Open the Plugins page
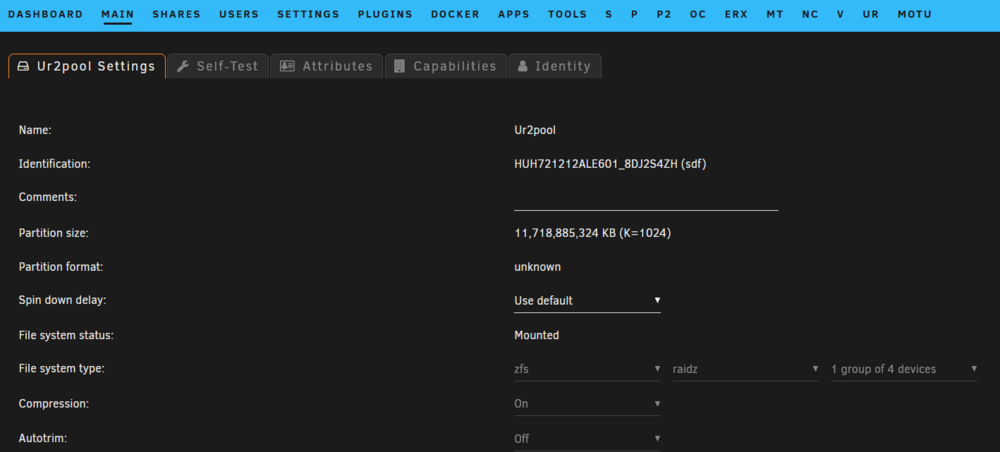 [385, 14]
